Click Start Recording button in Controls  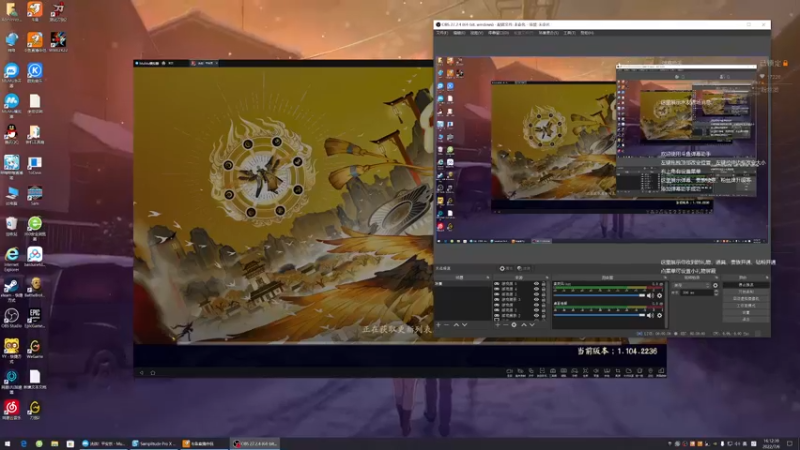click(746, 292)
